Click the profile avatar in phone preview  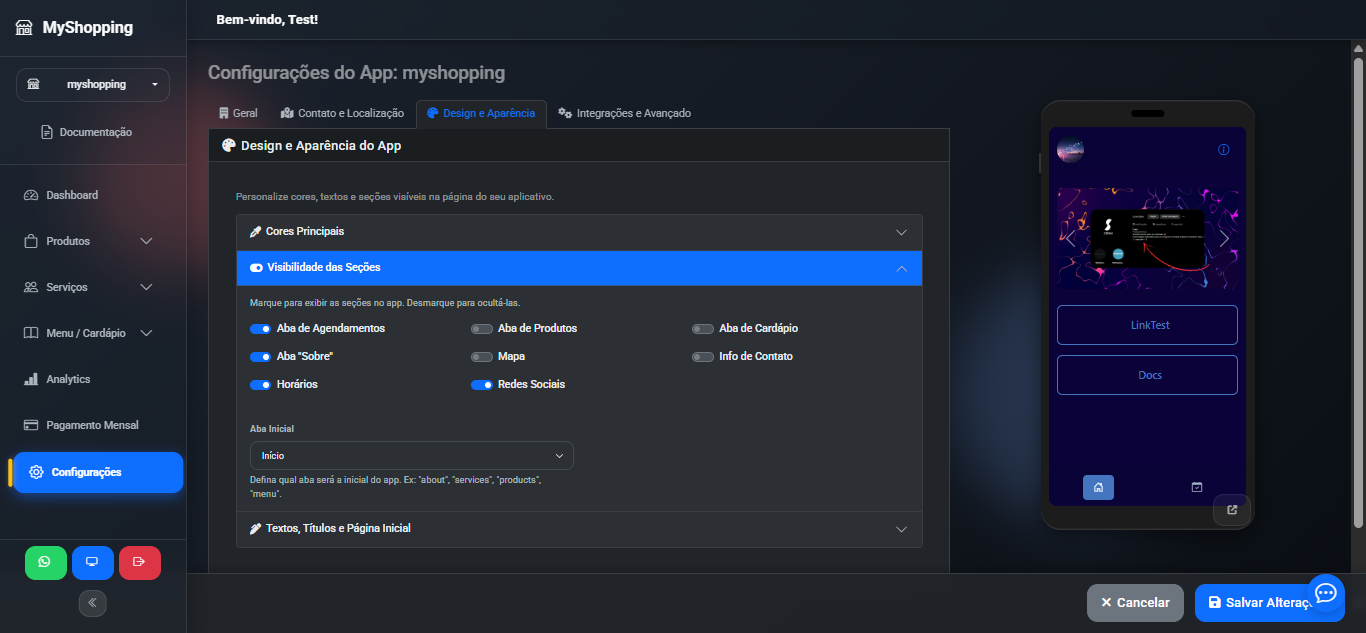pyautogui.click(x=1070, y=150)
